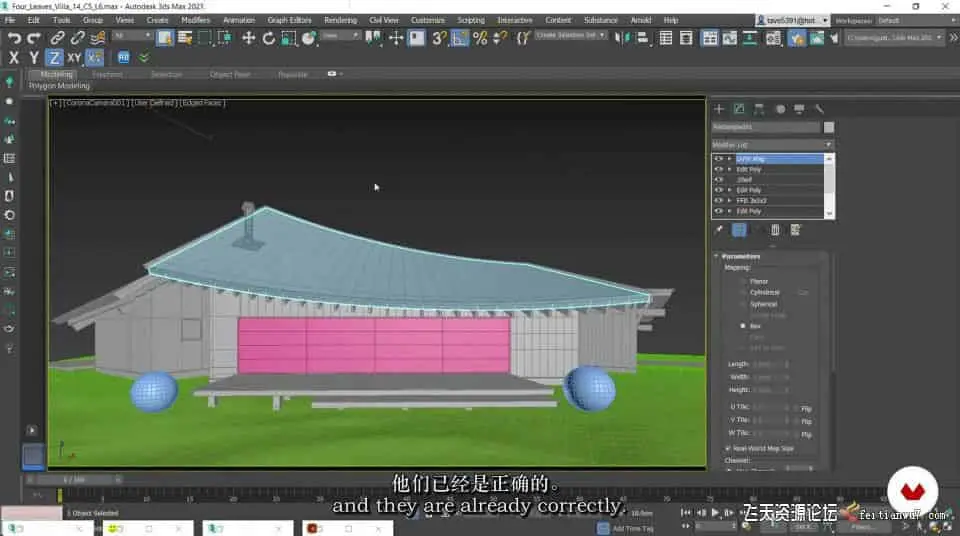Toggle Real-World Map Size checkbox
Image resolution: width=960 pixels, height=536 pixels.
(x=728, y=448)
